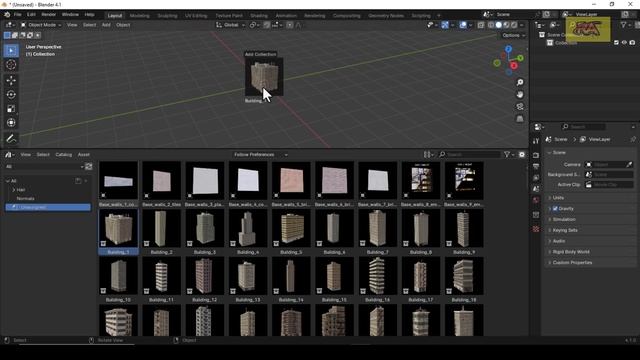Switch to the Geometry Nodes workspace tab
The image size is (640, 360).
[x=386, y=16]
